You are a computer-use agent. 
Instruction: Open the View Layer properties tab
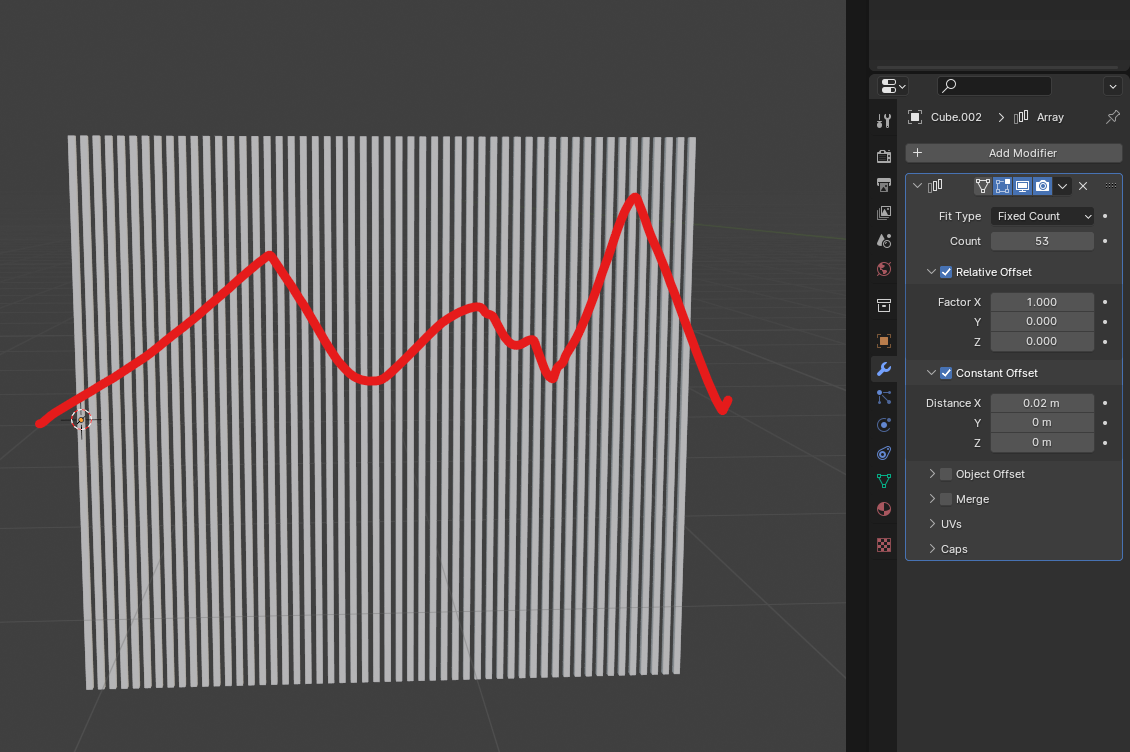[x=884, y=213]
